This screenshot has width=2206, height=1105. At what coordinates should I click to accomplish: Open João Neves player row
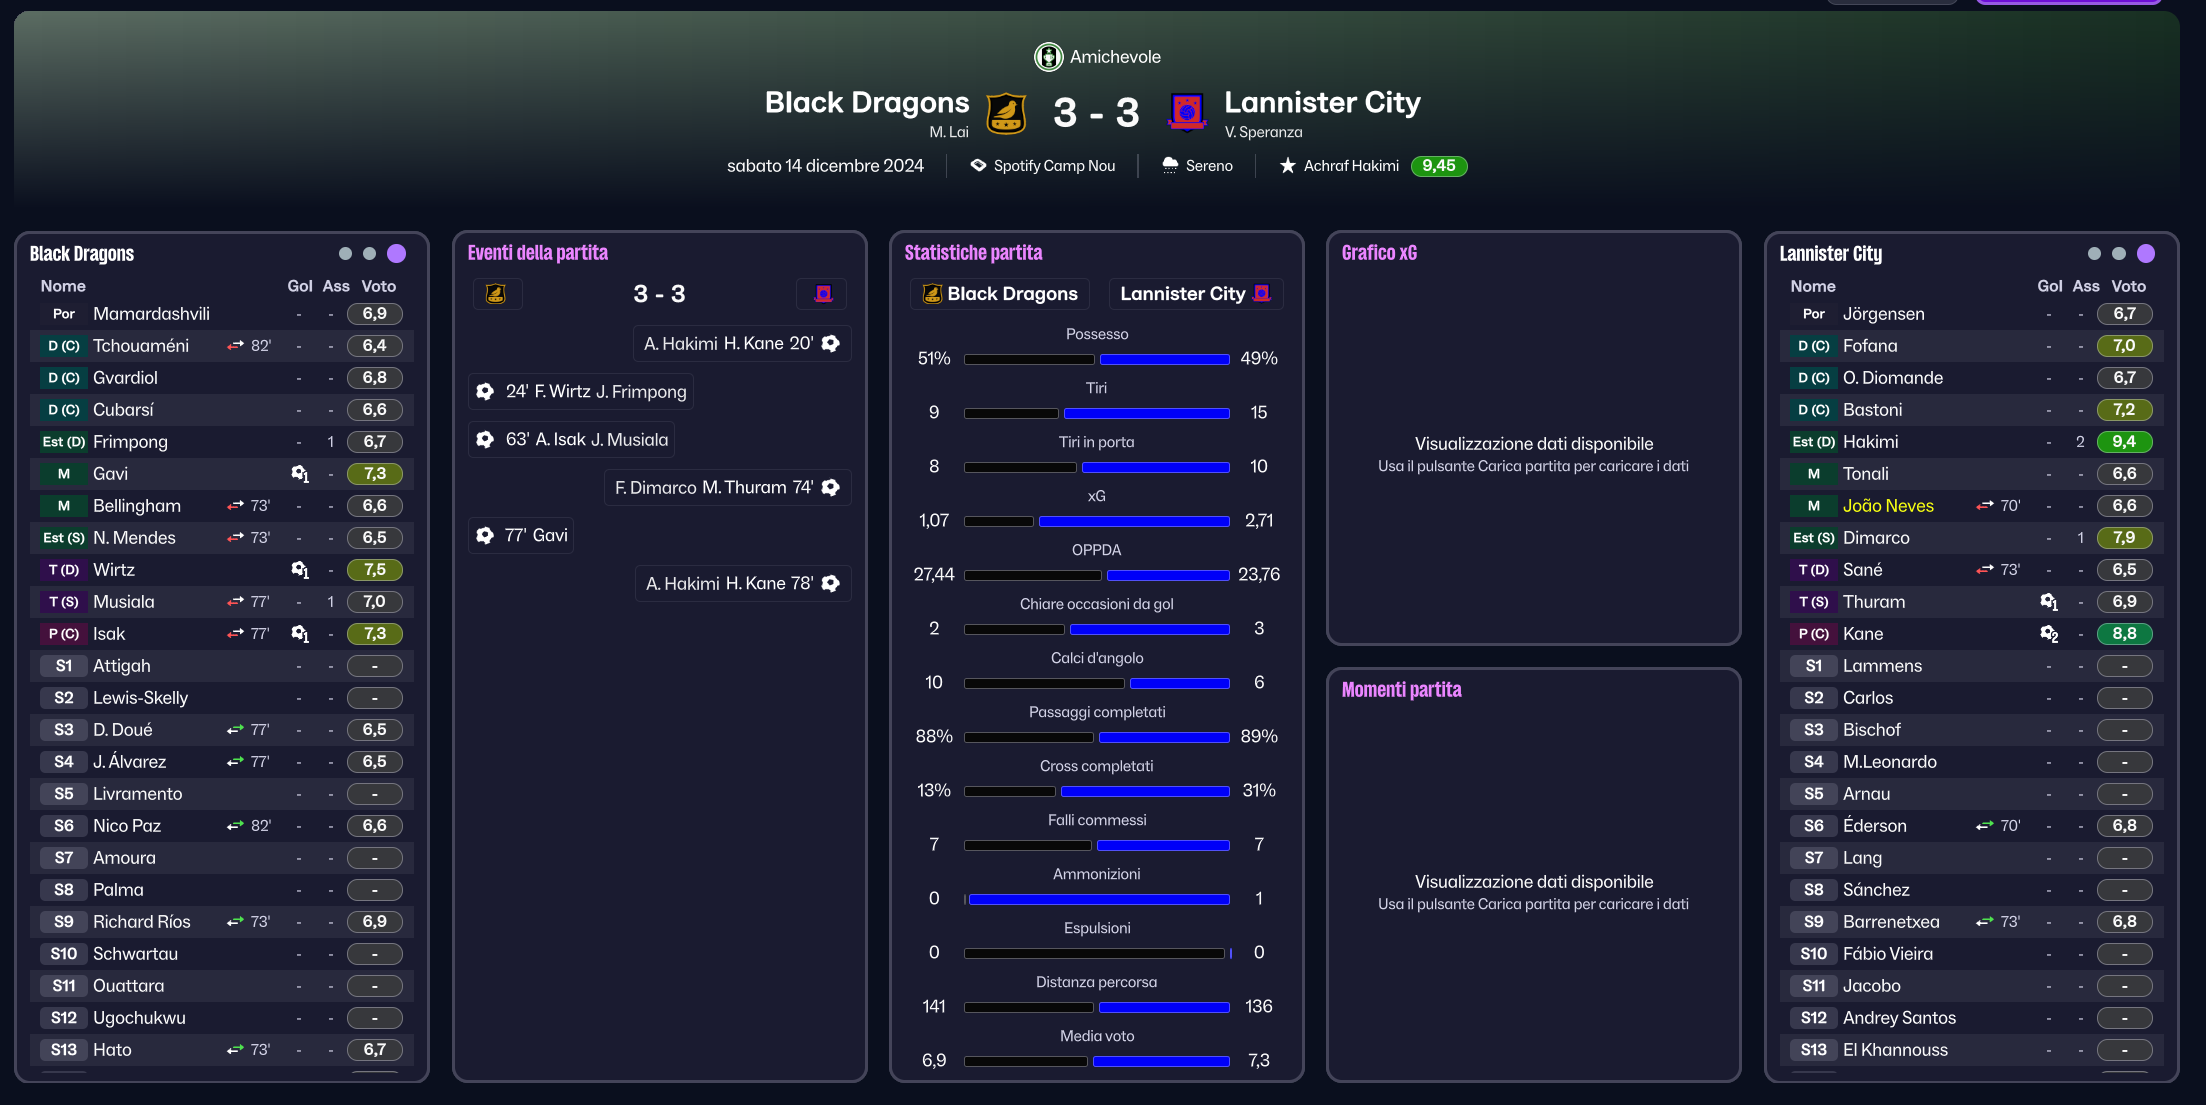click(x=1971, y=506)
